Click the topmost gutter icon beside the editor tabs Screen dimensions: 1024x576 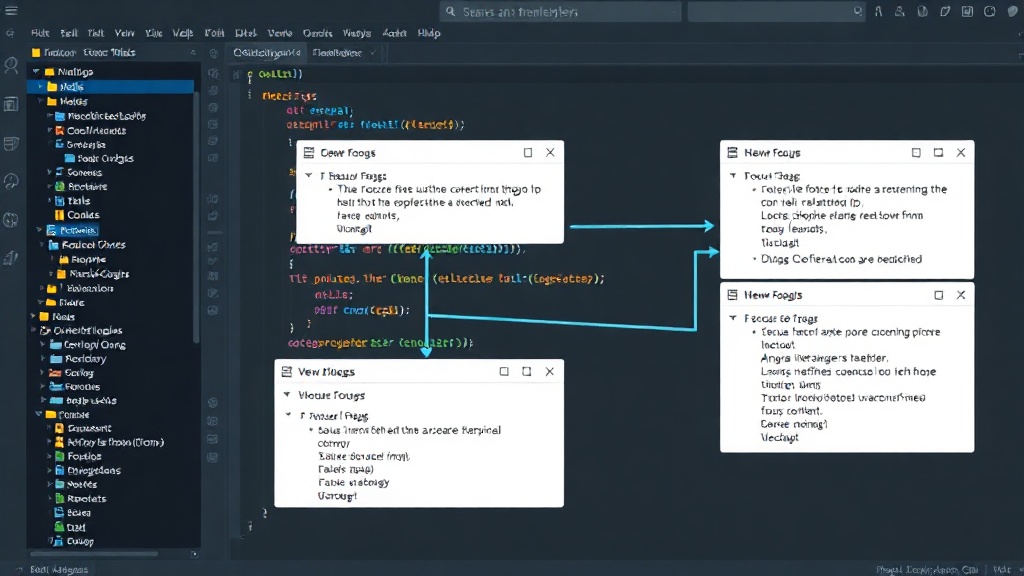214,53
